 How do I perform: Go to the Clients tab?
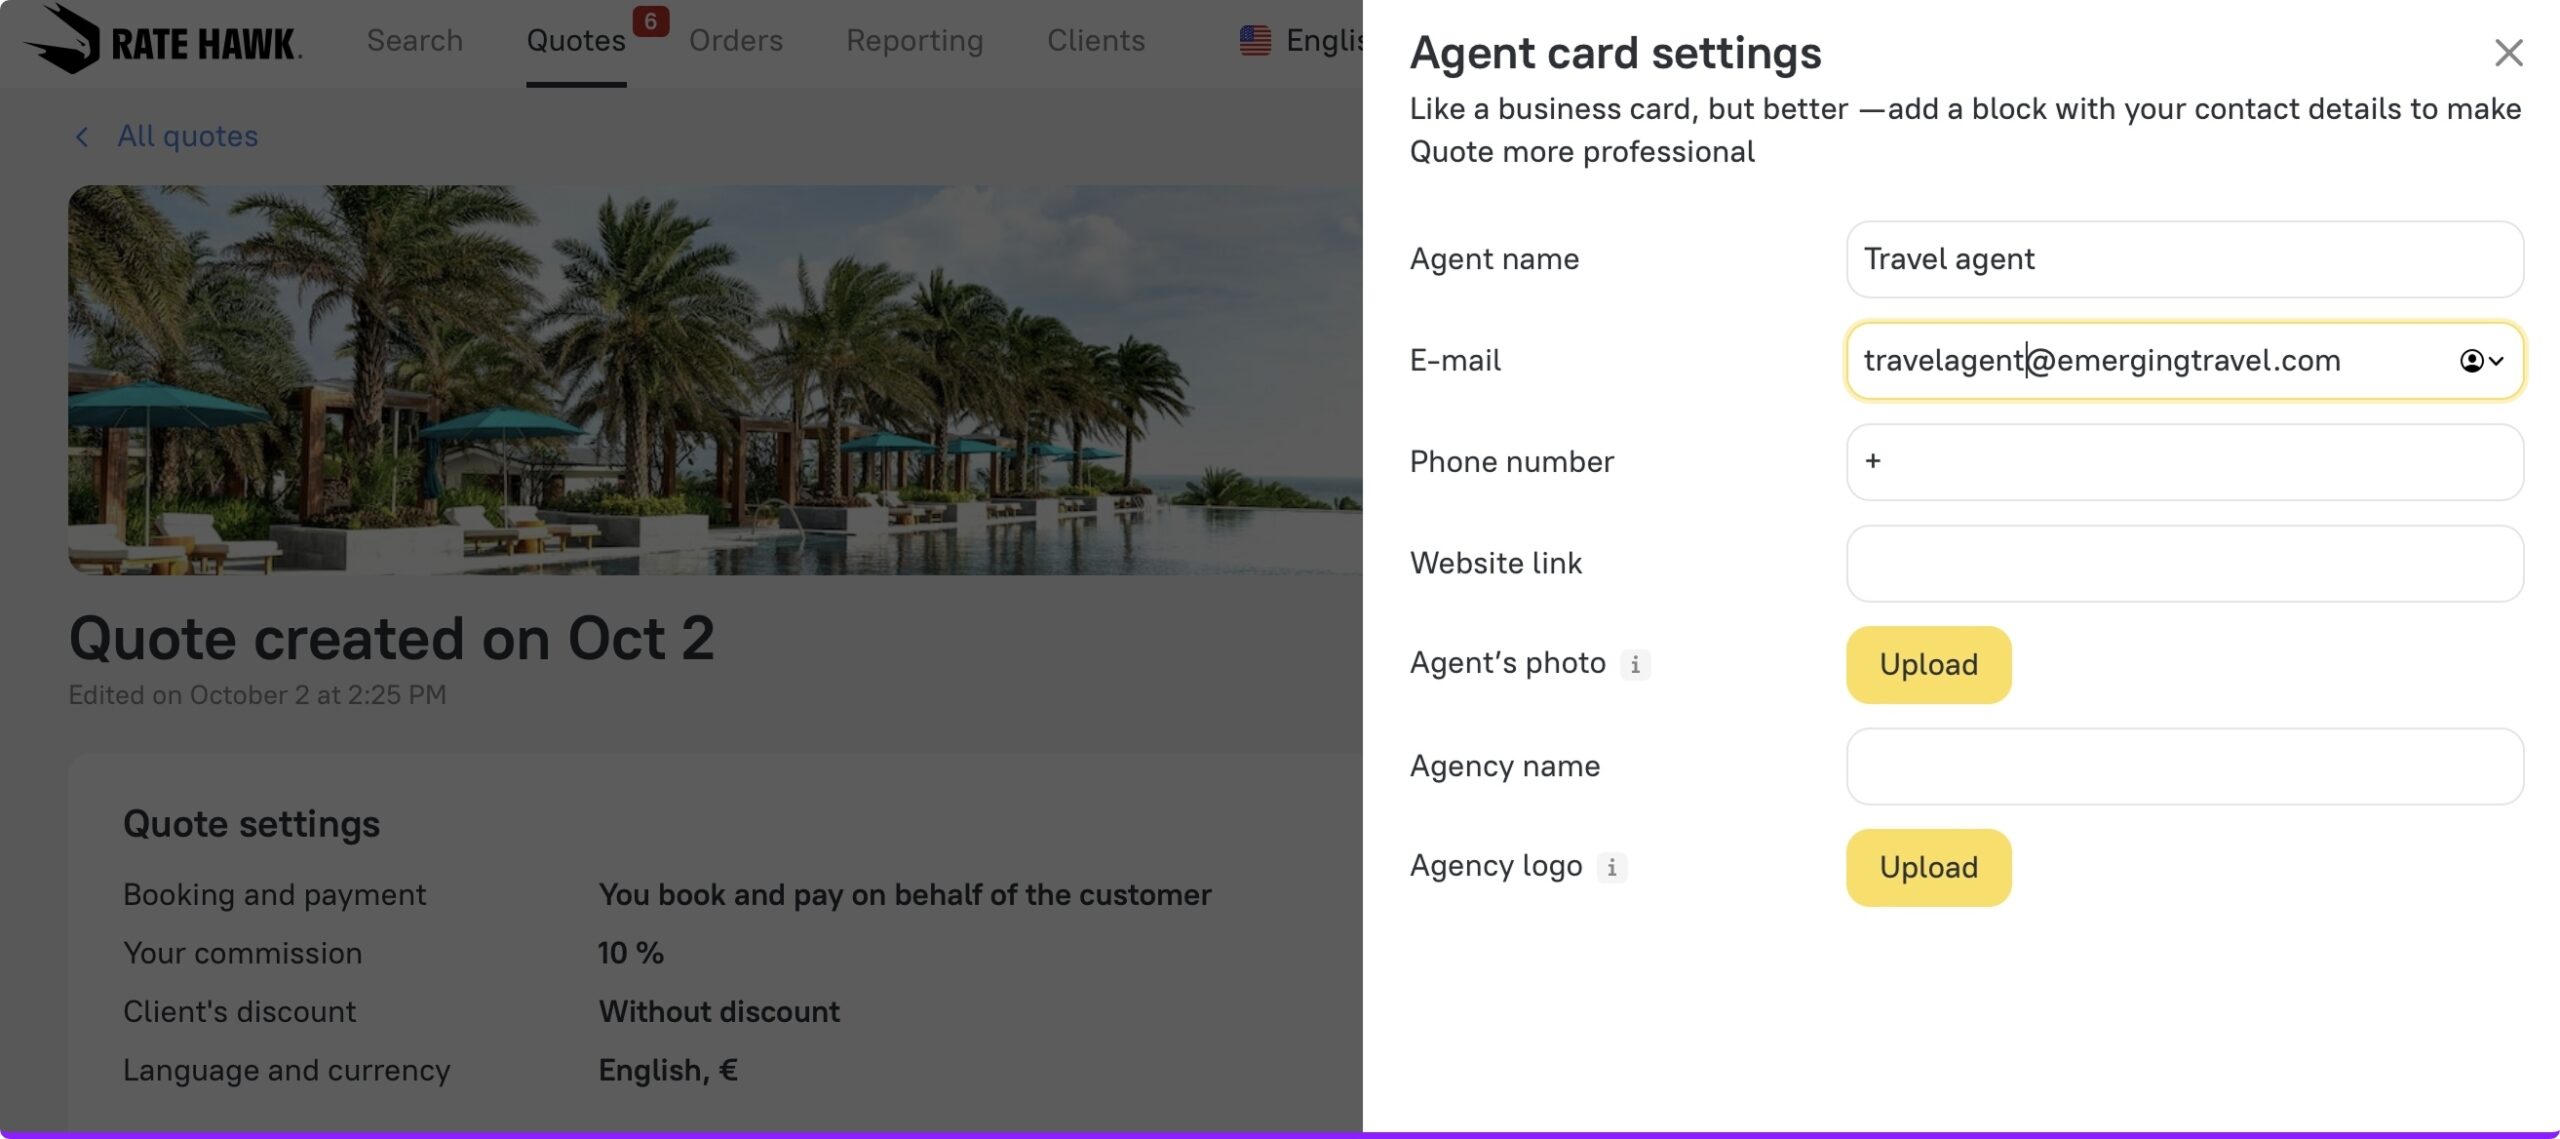point(1095,41)
